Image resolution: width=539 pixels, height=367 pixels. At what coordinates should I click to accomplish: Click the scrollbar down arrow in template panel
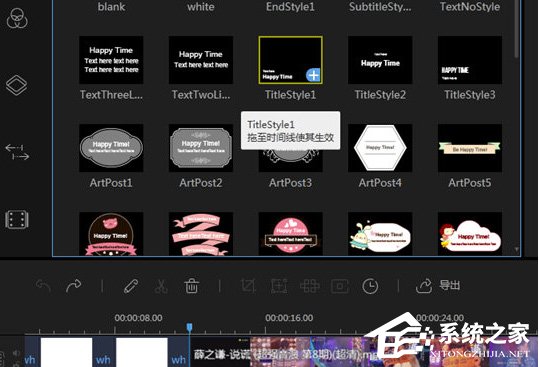pos(517,250)
